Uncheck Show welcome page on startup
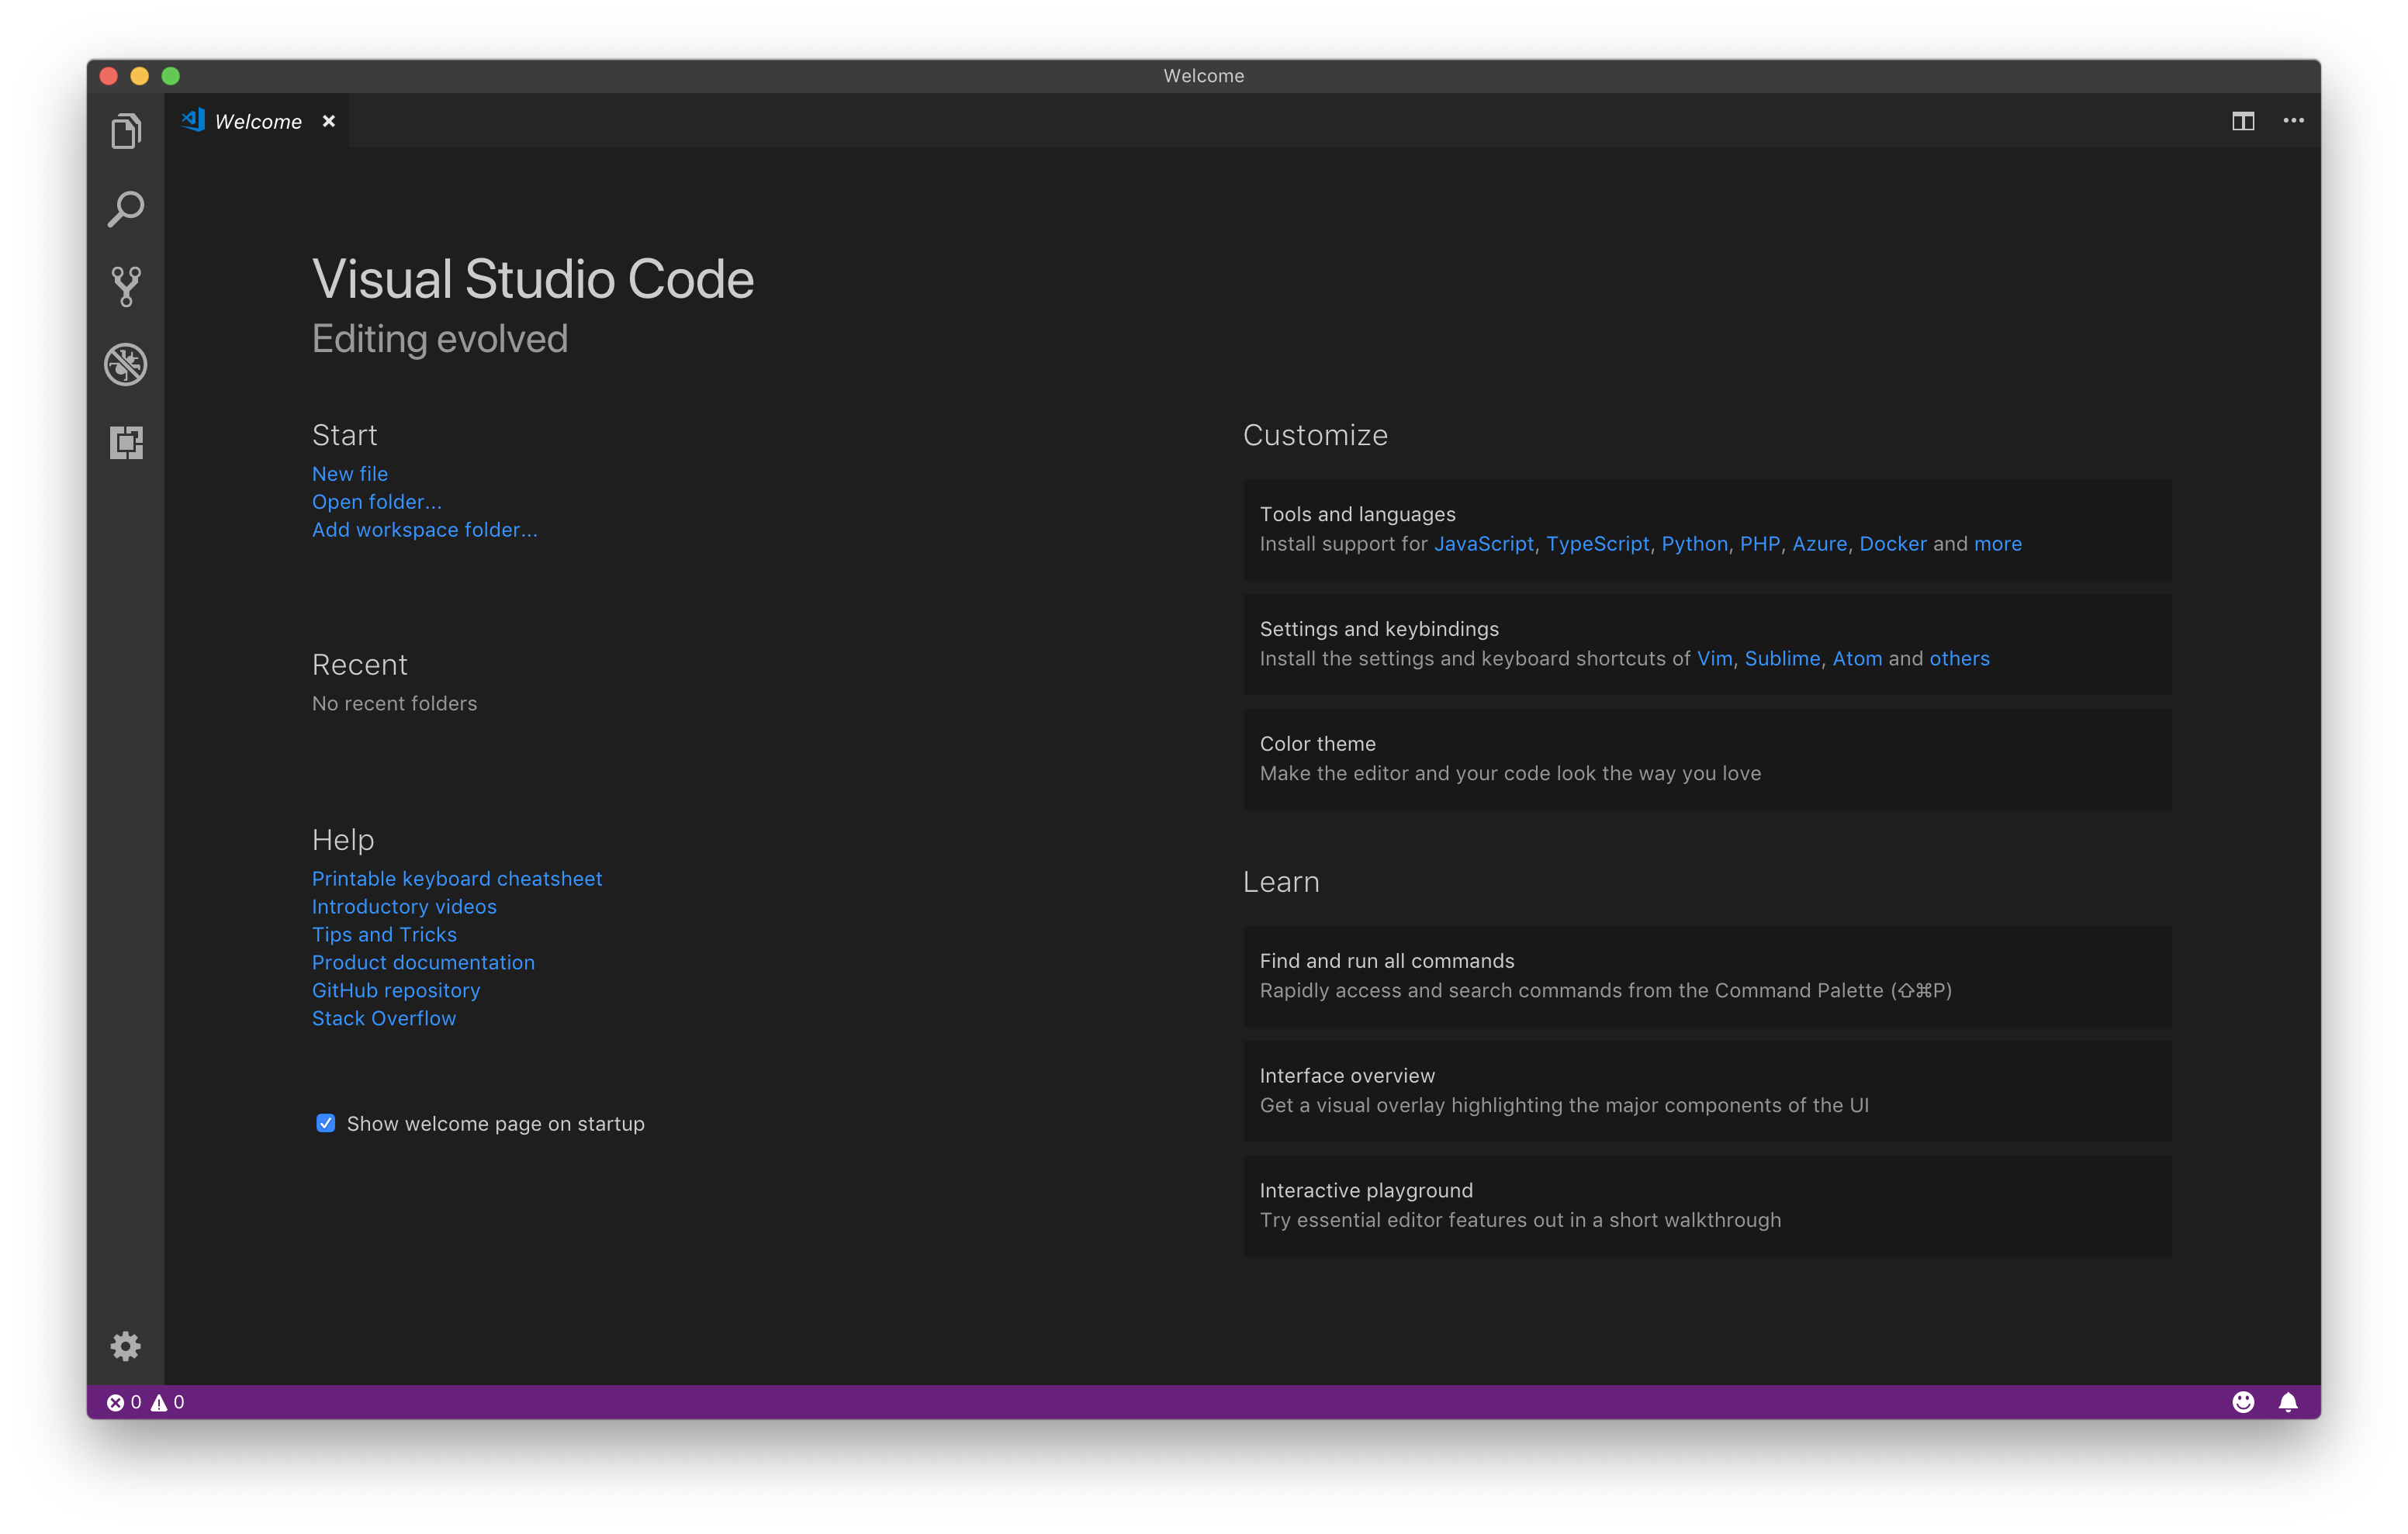Screen dimensions: 2408x1534 click(x=326, y=1123)
